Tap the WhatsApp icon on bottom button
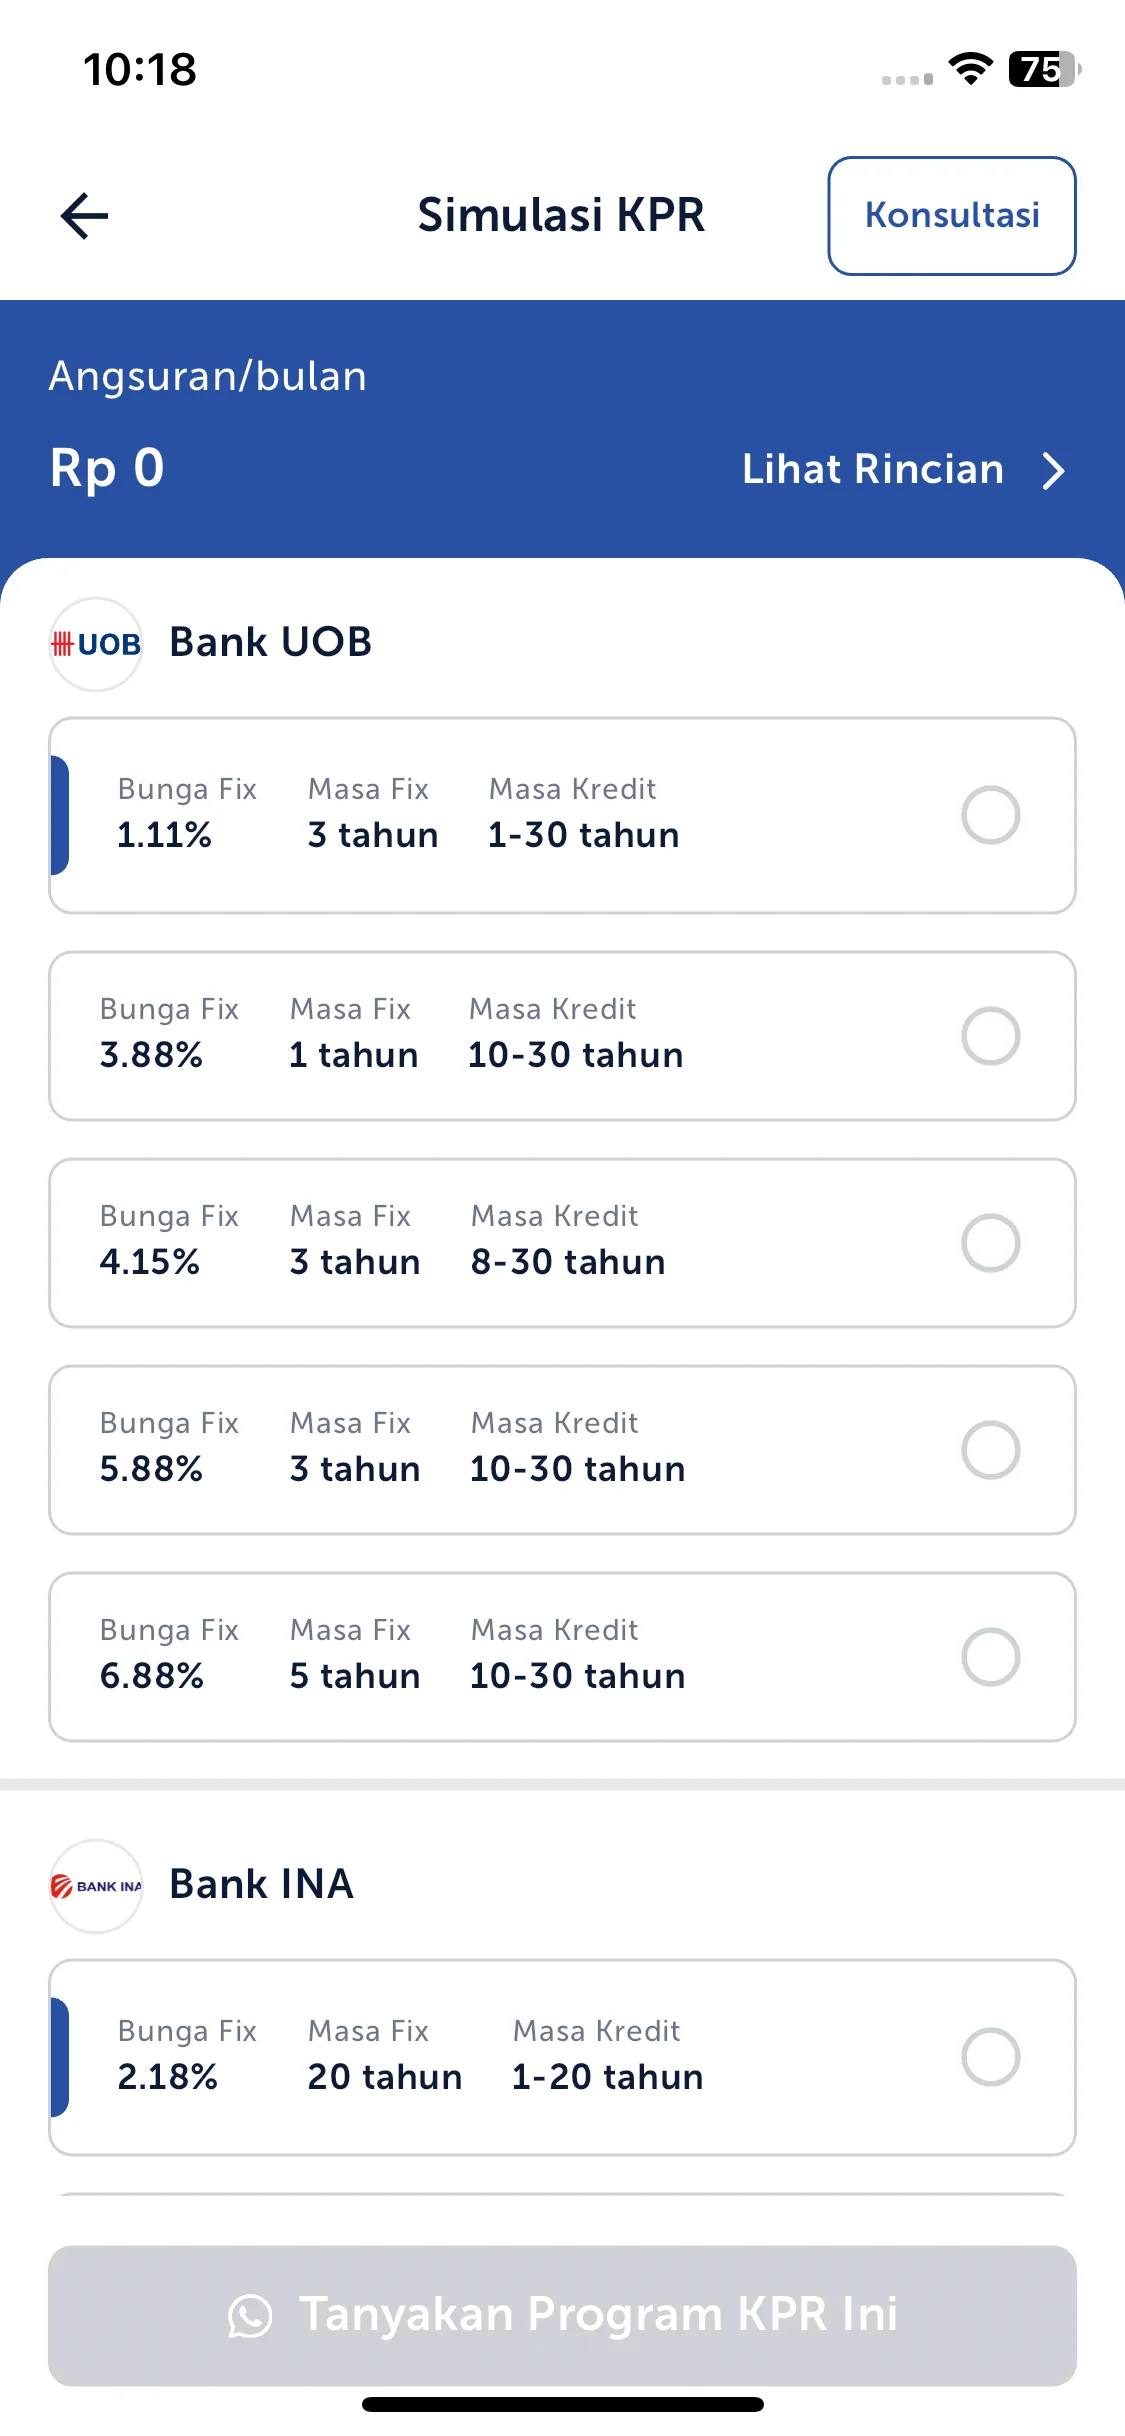The image size is (1125, 2436). [x=250, y=2316]
